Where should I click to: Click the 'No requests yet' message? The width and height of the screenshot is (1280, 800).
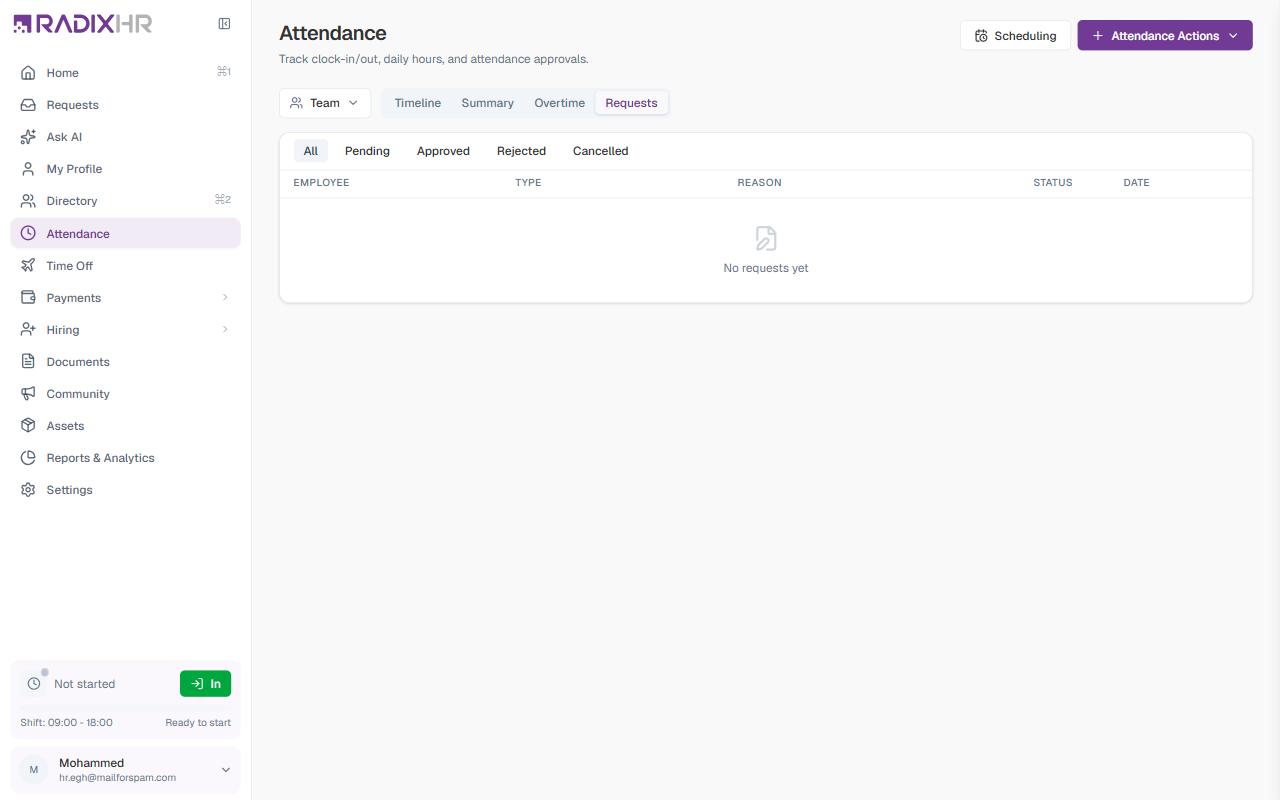tap(766, 268)
